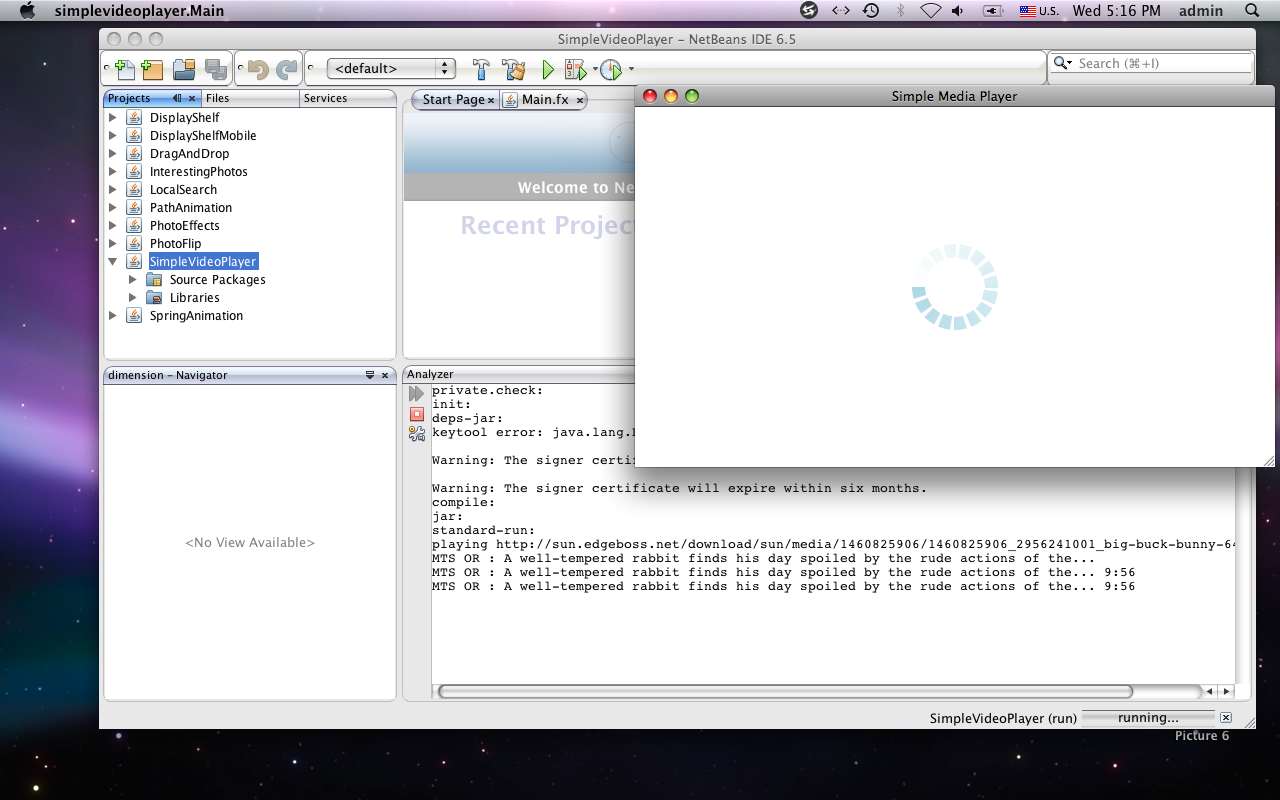
Task: Cancel the running SimpleVideoPlayer process
Action: (x=1226, y=718)
